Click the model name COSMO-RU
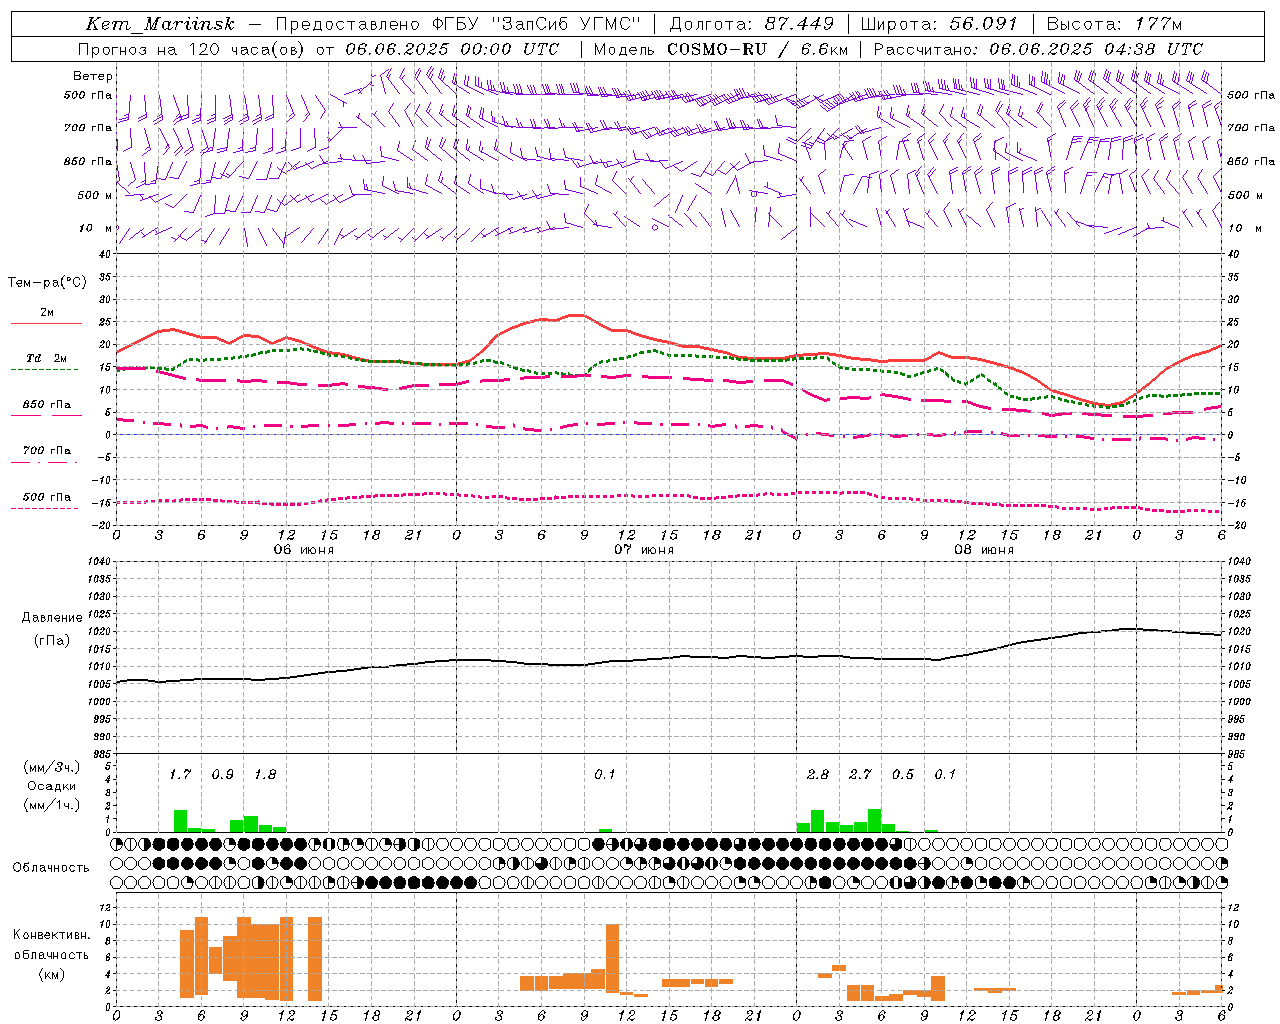Viewport: 1280px width, 1024px height. pos(716,49)
